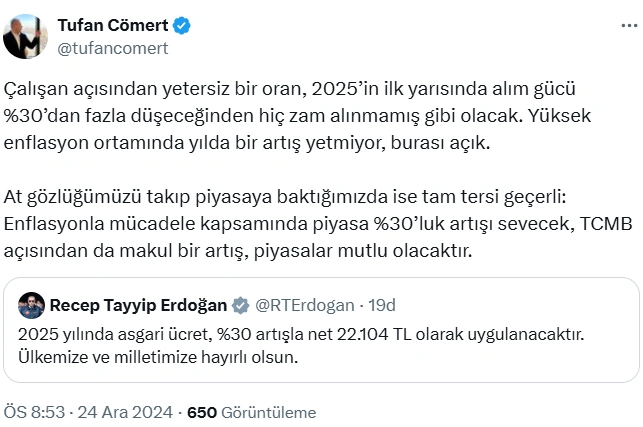
Task: Open Erdoğan's small avatar in quoted tweet
Action: [31, 304]
